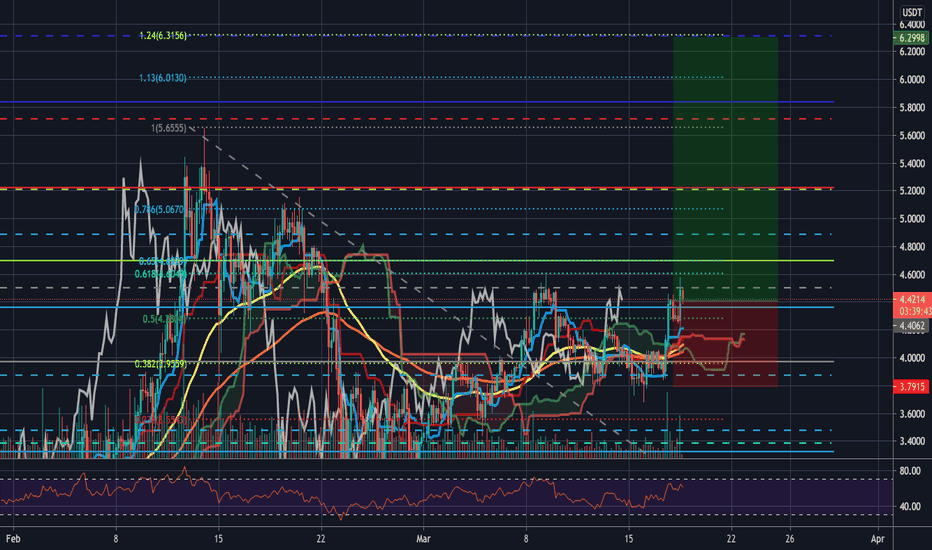
Task: Select the solid yellow-green horizontal line near 4.7000
Action: pyautogui.click(x=416, y=260)
